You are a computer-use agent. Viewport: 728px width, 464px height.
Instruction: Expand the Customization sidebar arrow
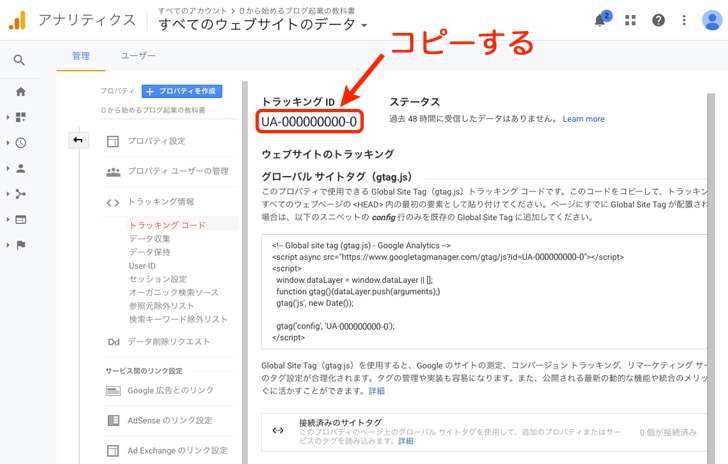8,117
